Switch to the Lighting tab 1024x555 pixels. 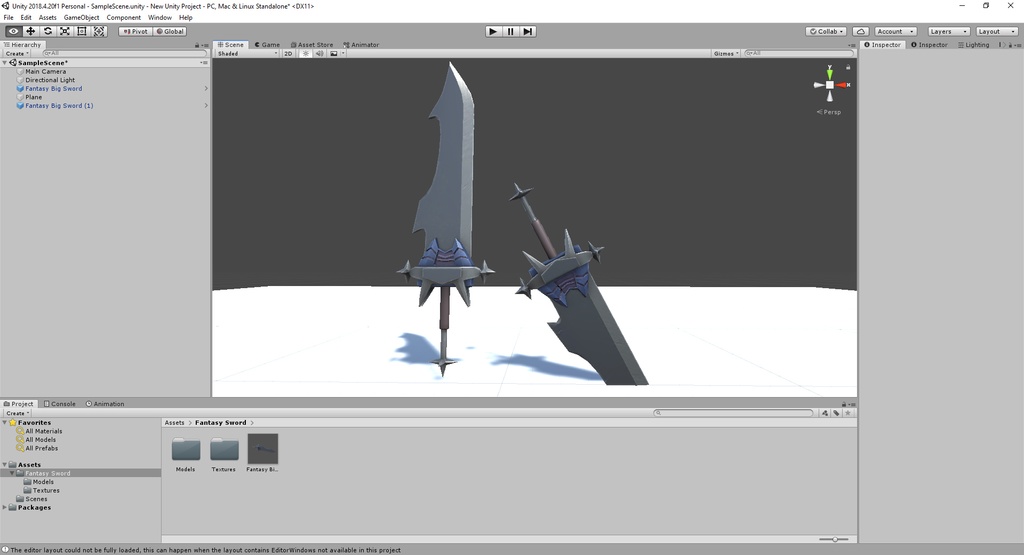(x=973, y=45)
